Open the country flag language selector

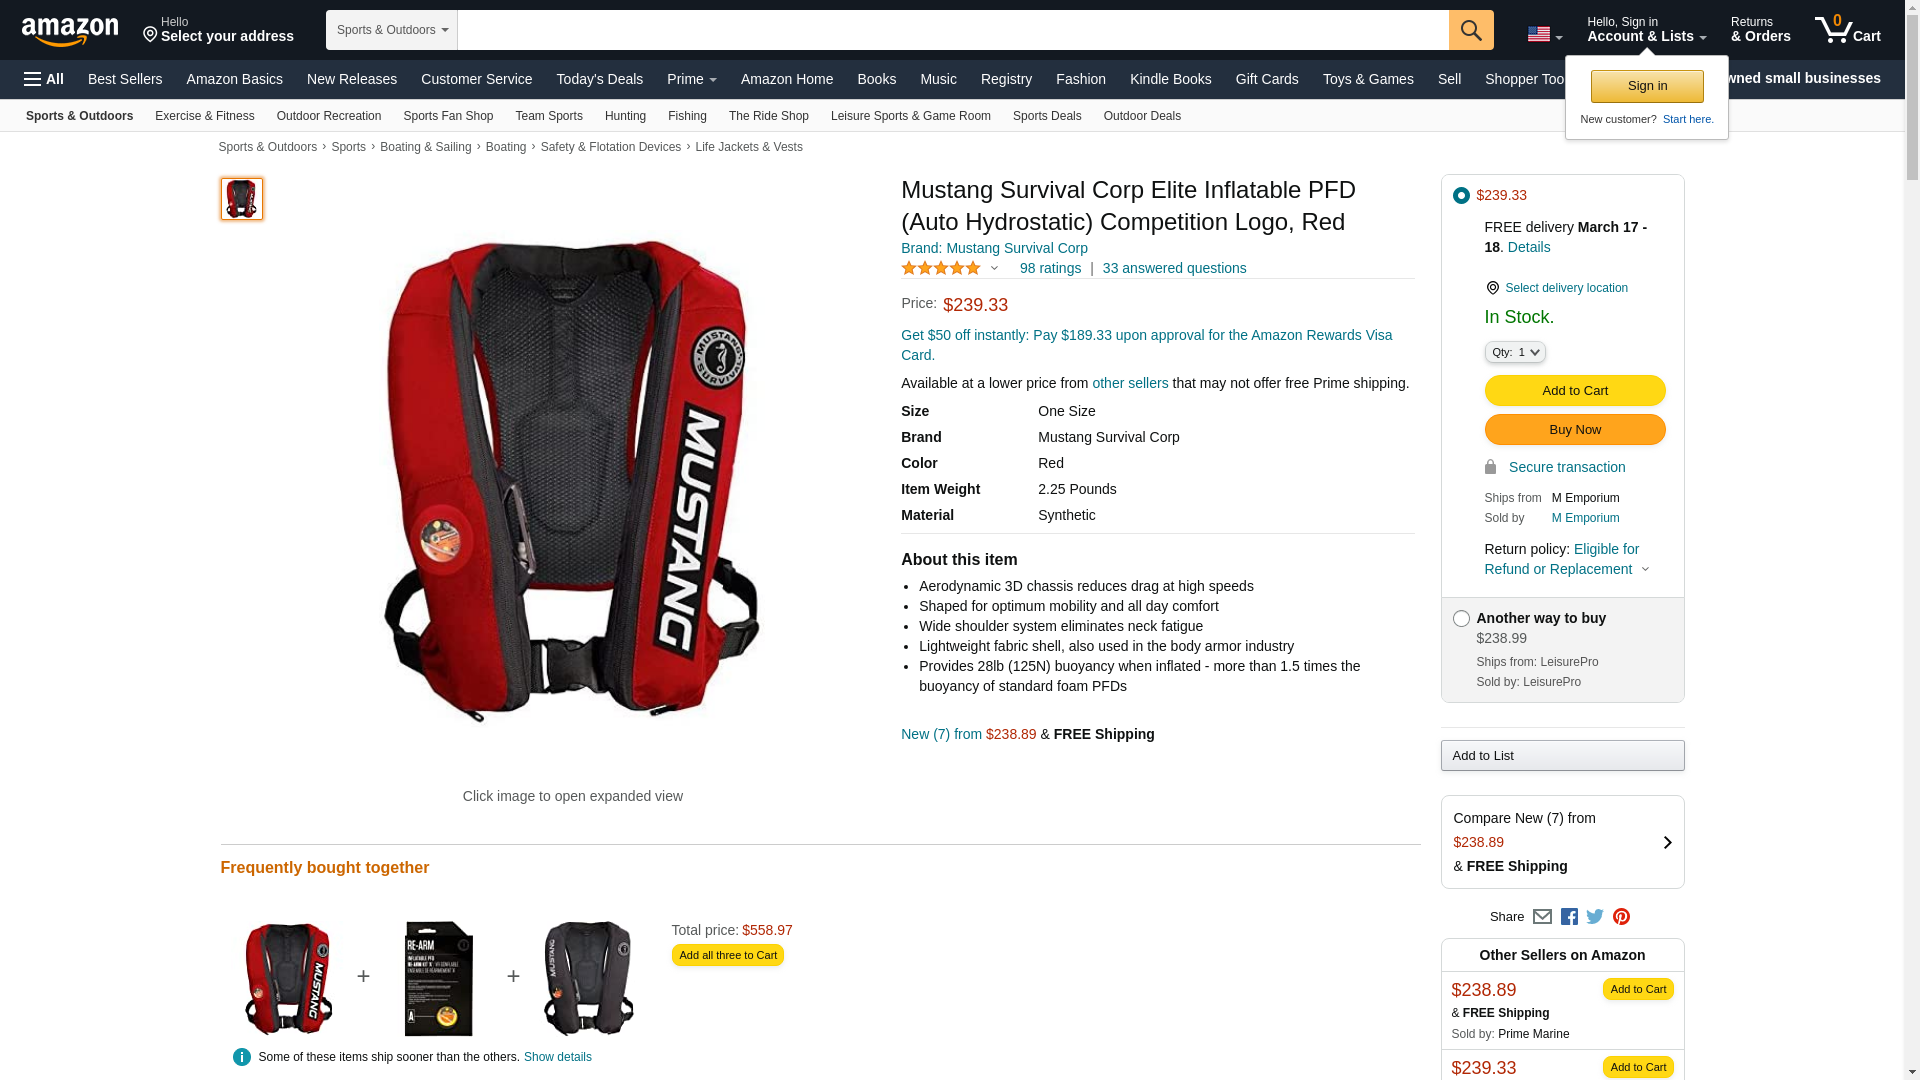[1544, 35]
